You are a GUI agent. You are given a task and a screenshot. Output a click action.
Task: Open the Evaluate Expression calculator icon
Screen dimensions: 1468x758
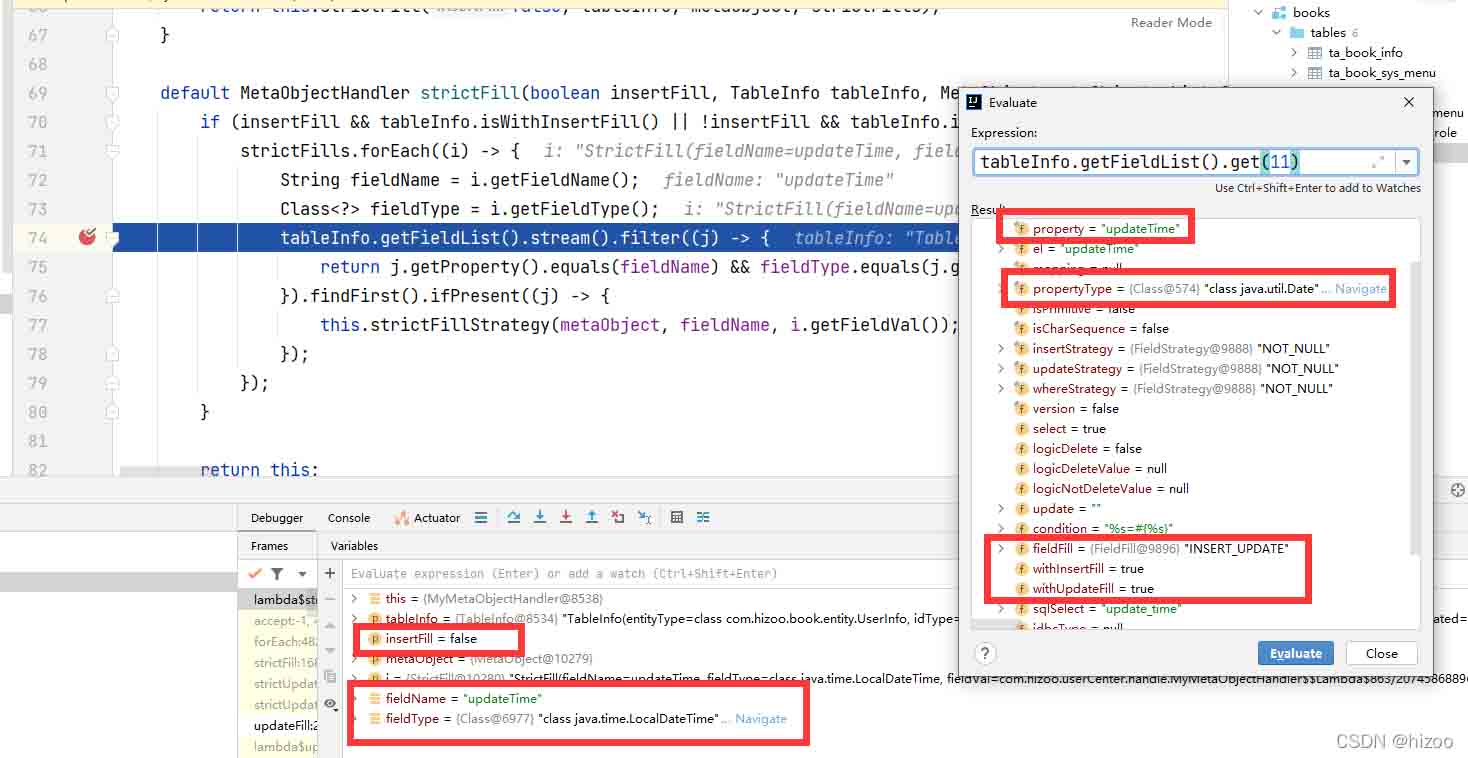(x=677, y=517)
